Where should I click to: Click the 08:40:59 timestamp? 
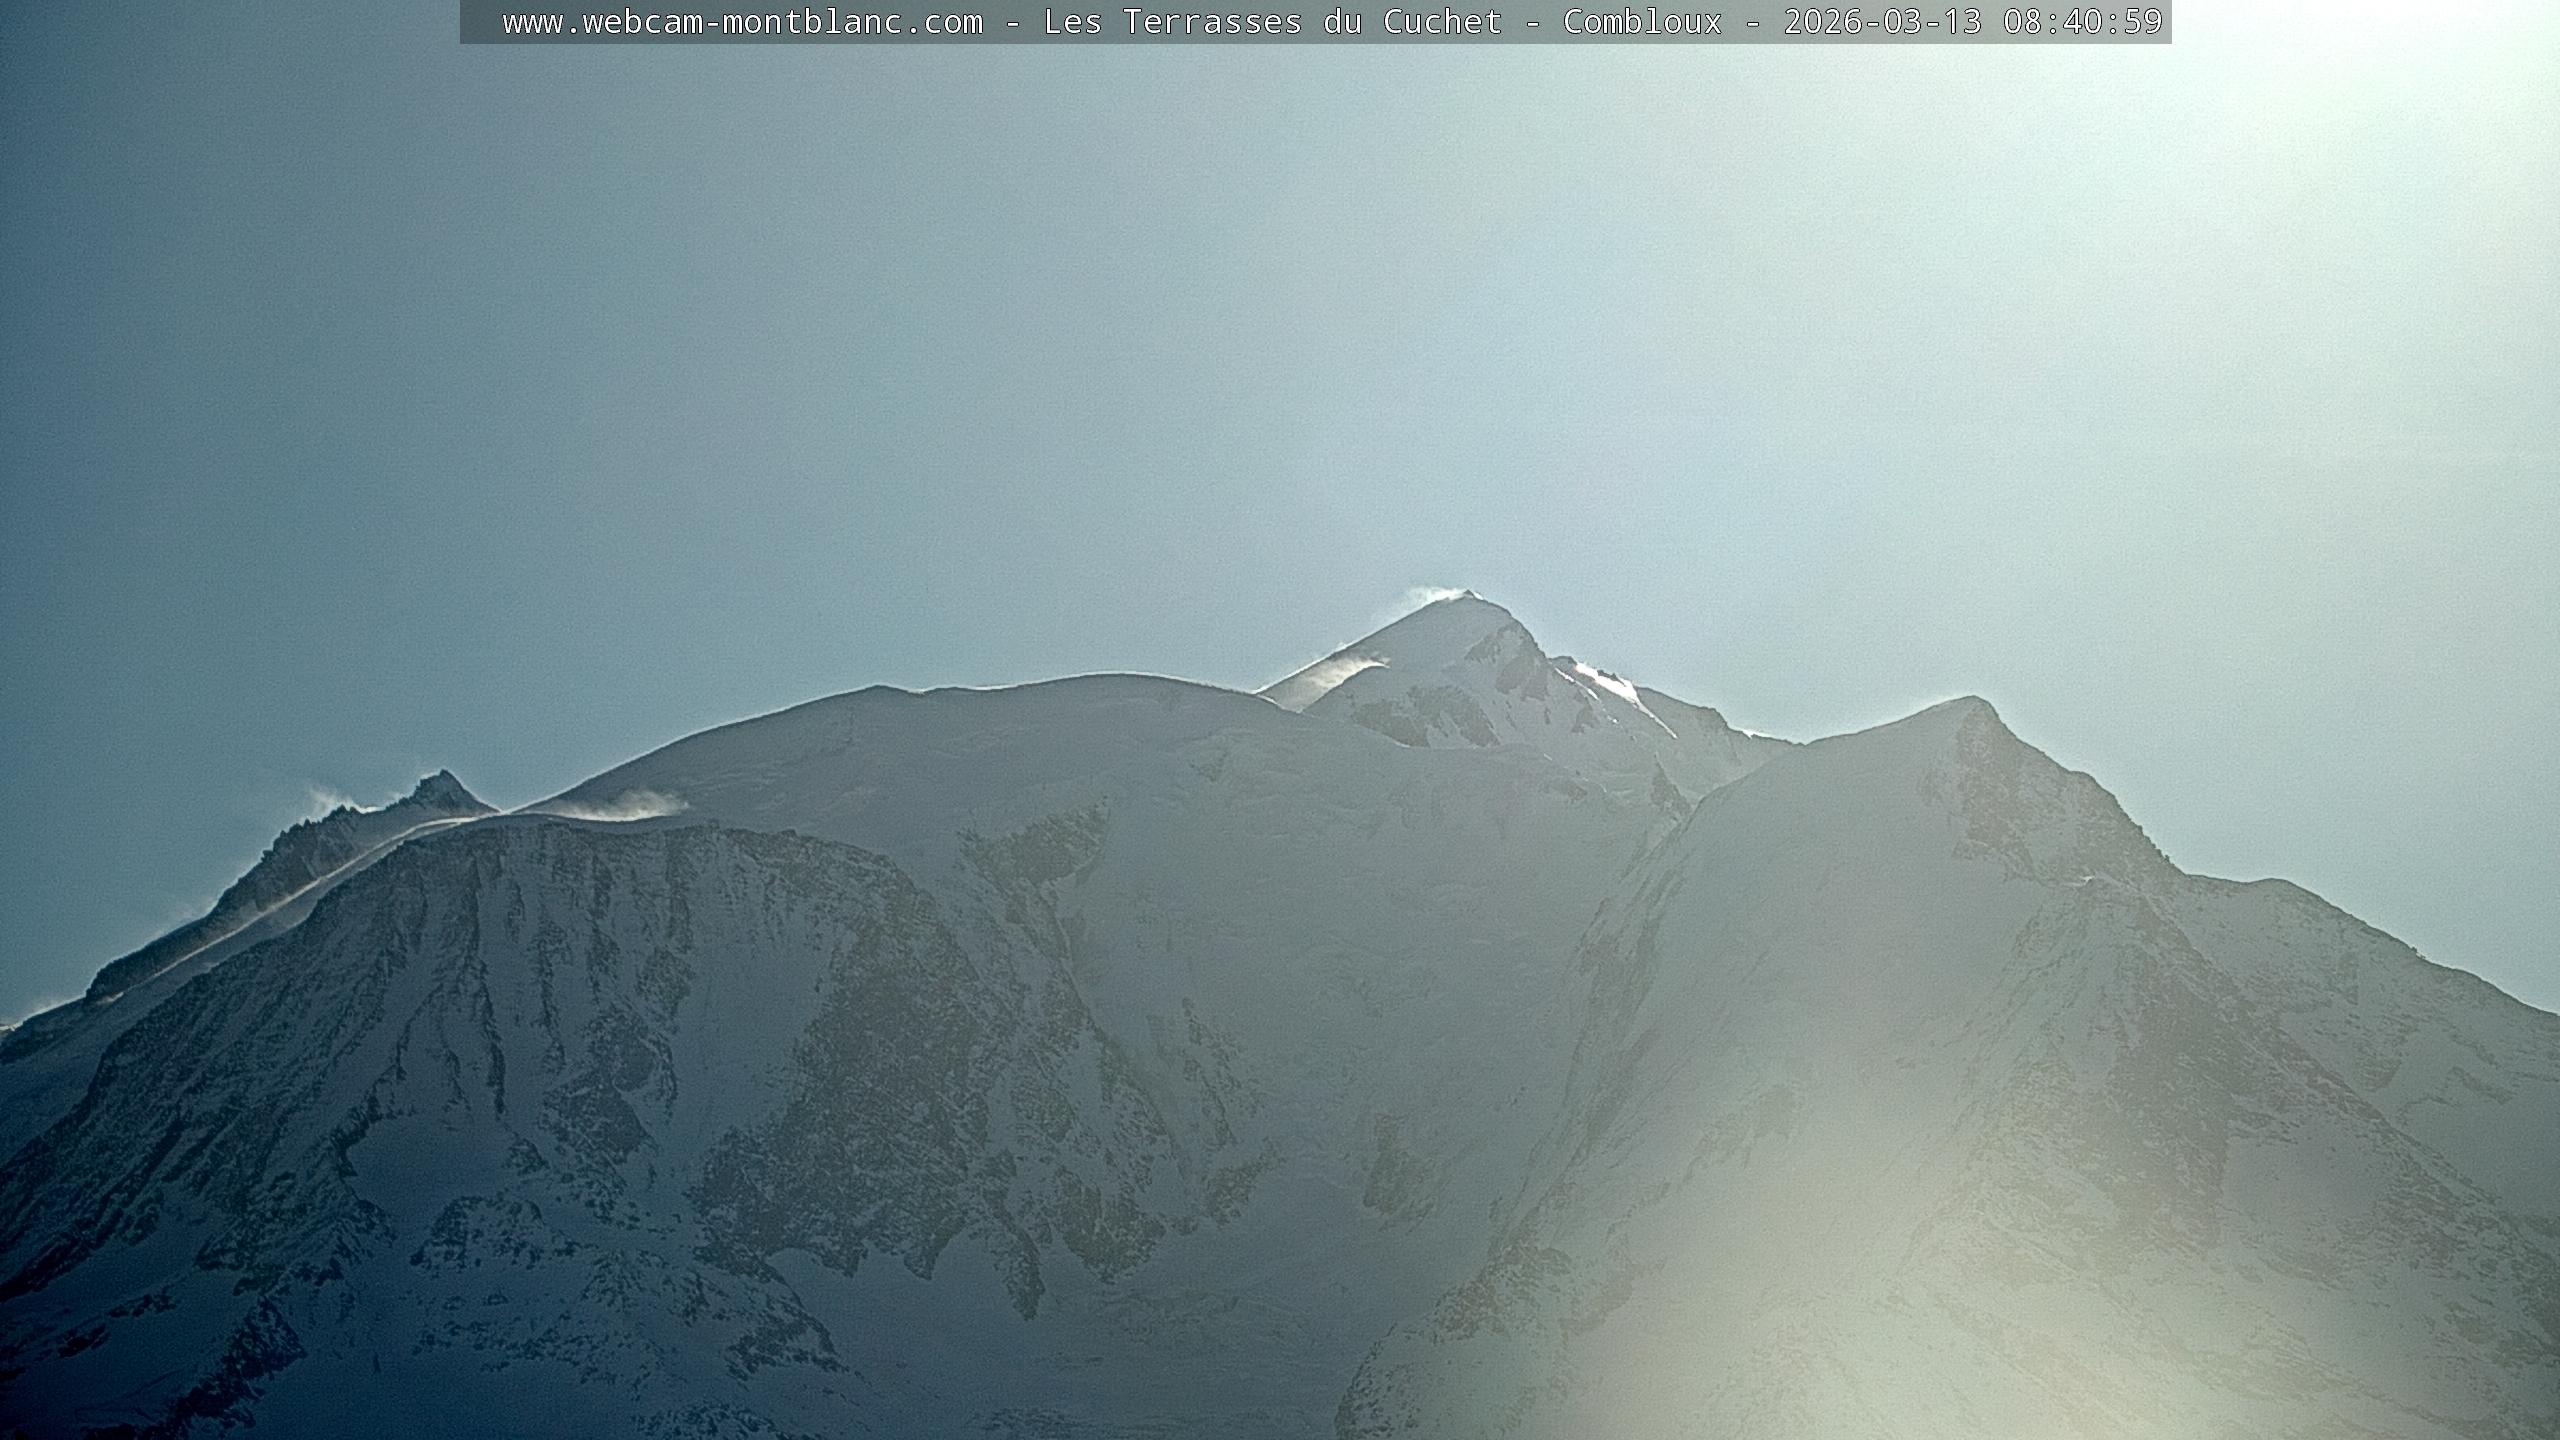(x=2082, y=22)
